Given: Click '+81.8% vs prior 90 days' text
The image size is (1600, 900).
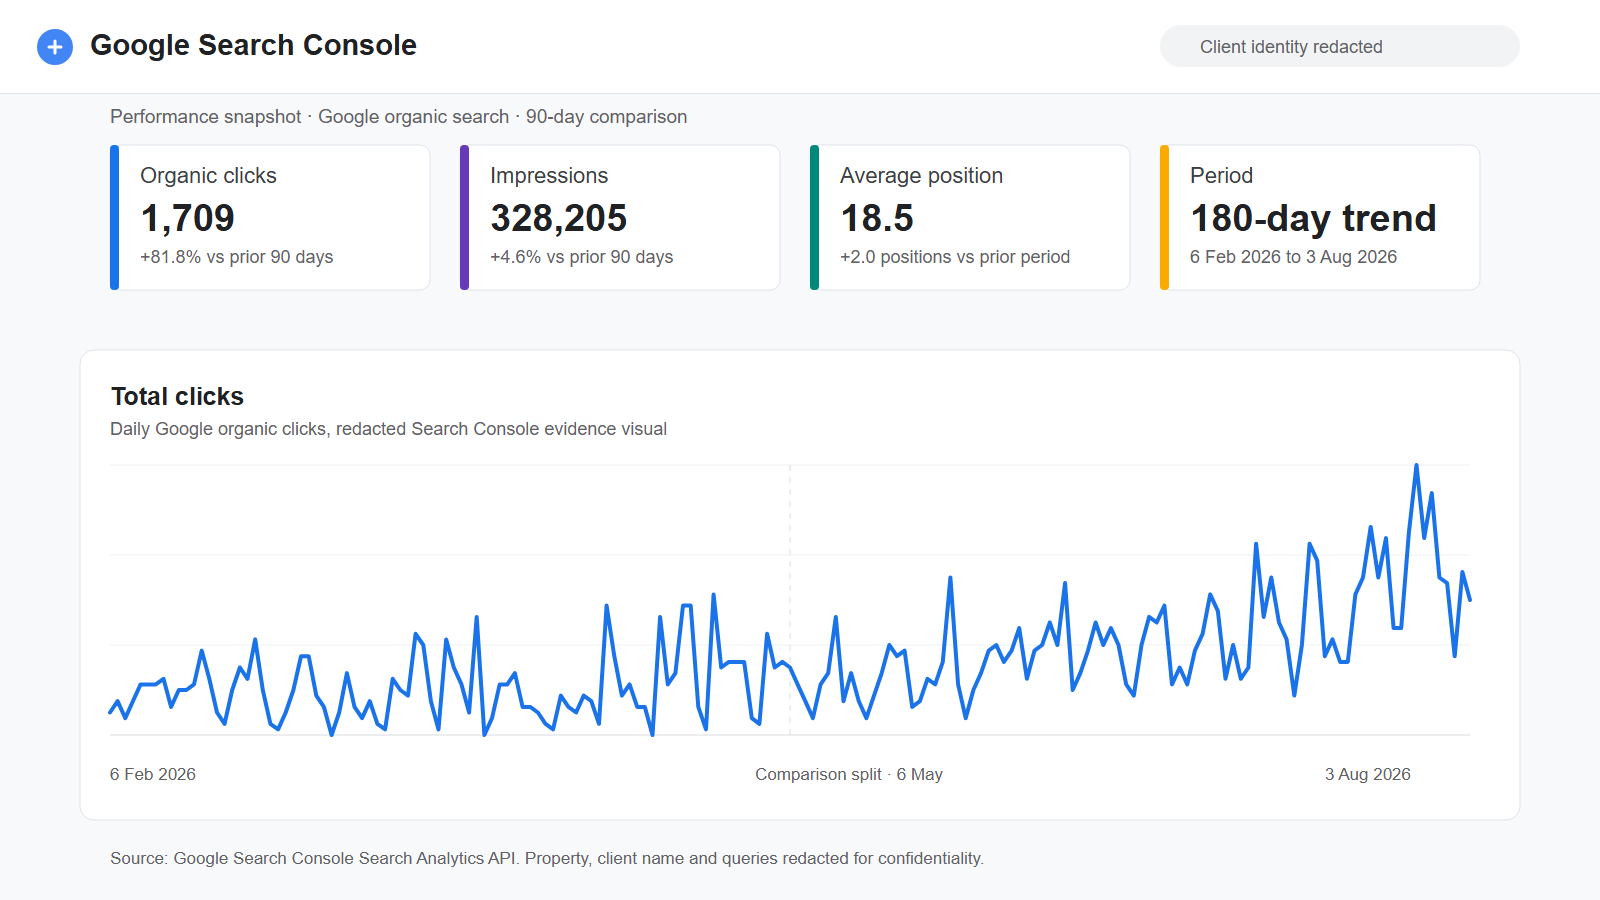Looking at the screenshot, I should coord(236,257).
